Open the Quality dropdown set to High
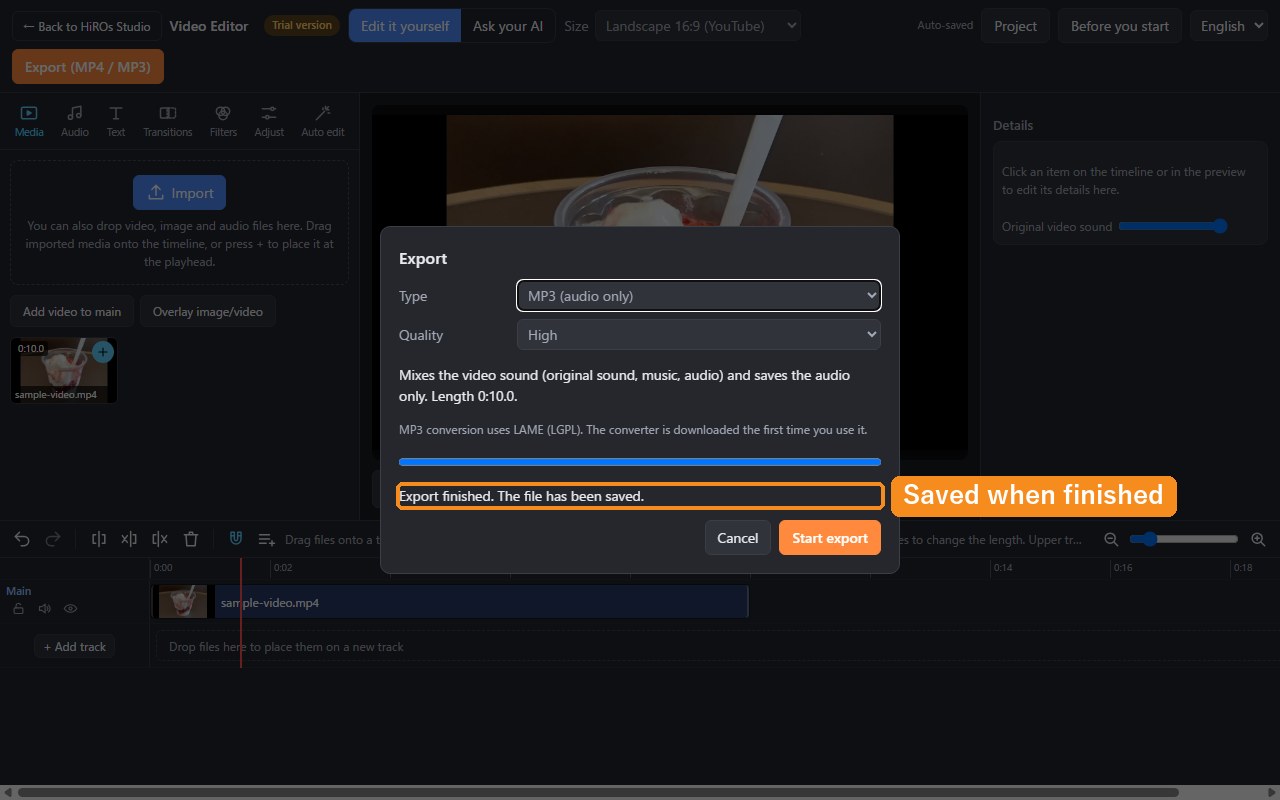Viewport: 1280px width, 800px height. click(699, 335)
